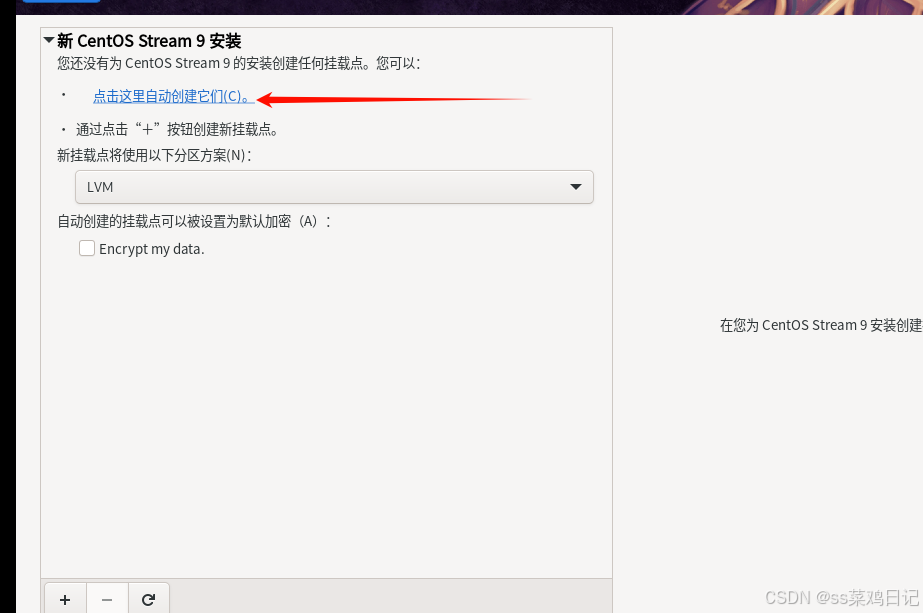Click the Encrypt my data label text
923x613 pixels.
[x=152, y=249]
